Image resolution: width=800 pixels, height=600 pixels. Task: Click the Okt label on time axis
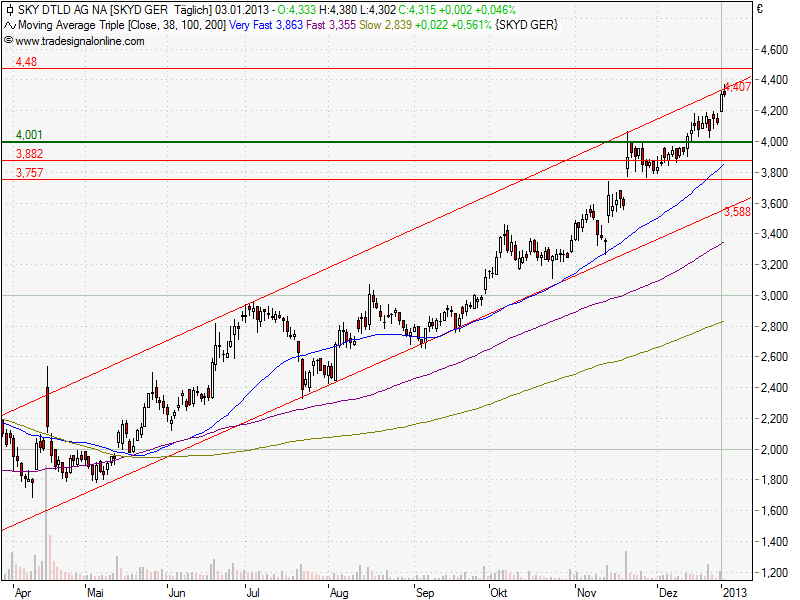[x=498, y=592]
